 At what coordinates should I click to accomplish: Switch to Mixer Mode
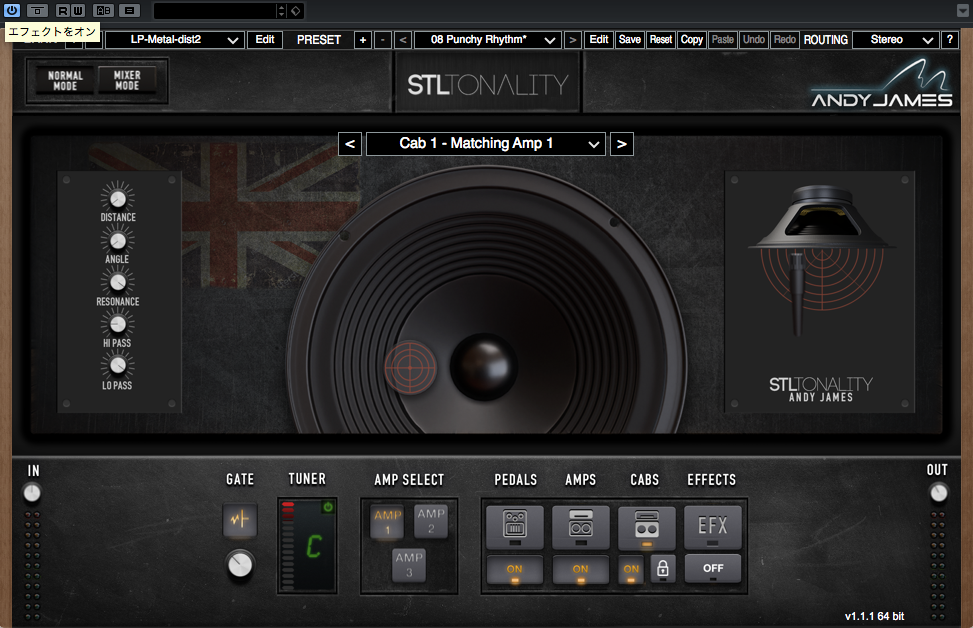pos(127,81)
